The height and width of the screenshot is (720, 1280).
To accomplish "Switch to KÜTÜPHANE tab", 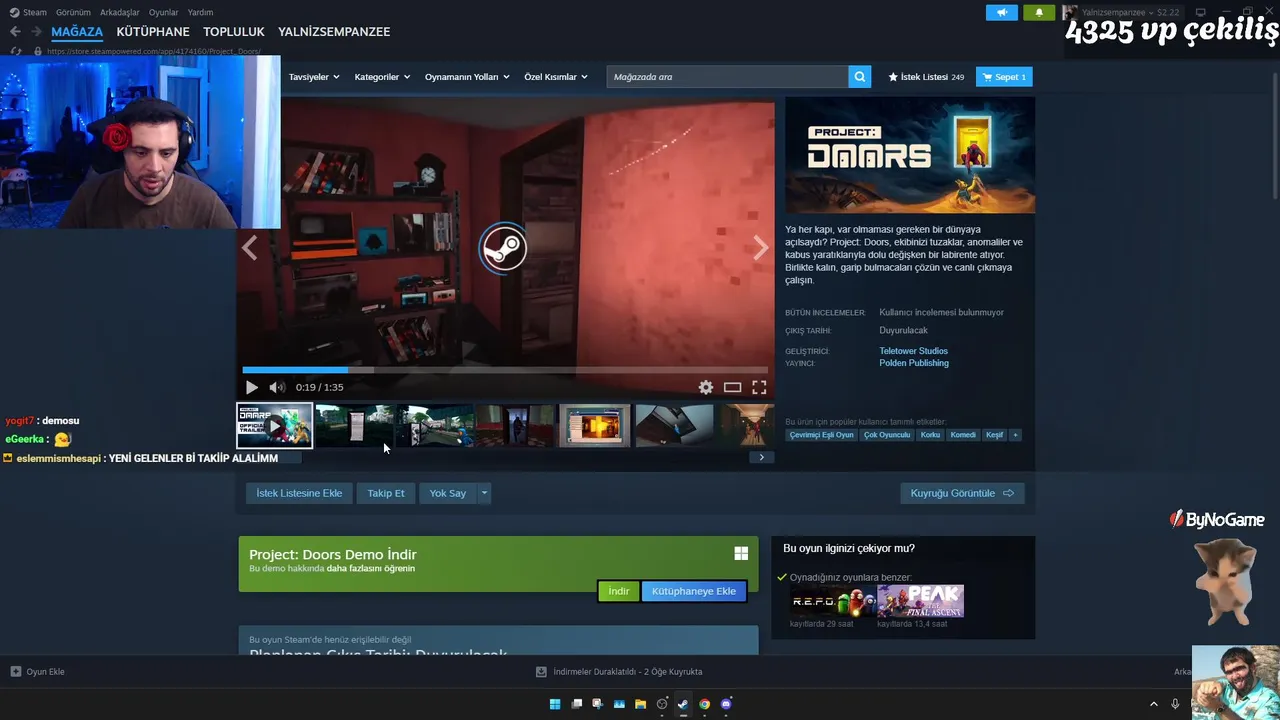I will [x=153, y=32].
